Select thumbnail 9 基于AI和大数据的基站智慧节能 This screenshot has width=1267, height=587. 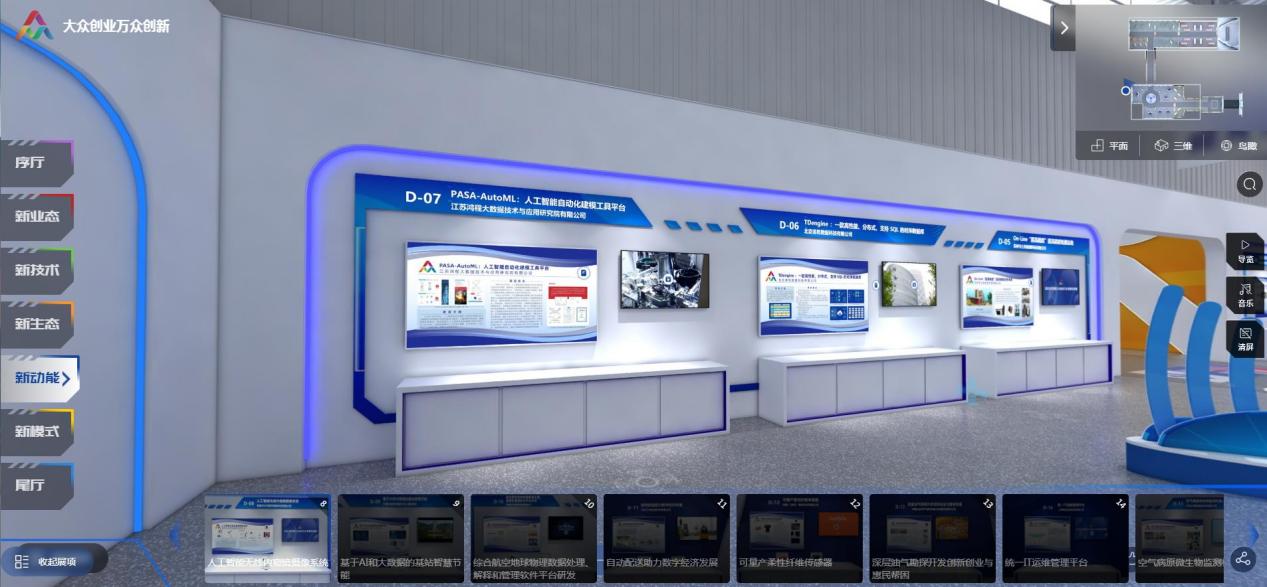(x=401, y=537)
